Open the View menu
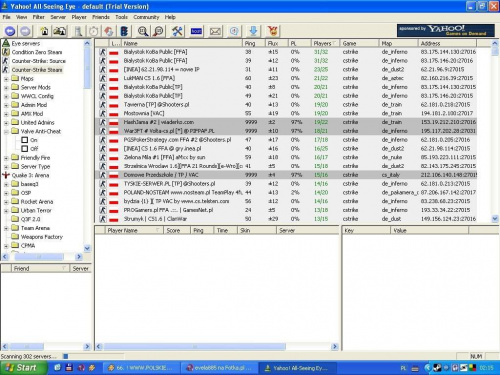 click(22, 17)
